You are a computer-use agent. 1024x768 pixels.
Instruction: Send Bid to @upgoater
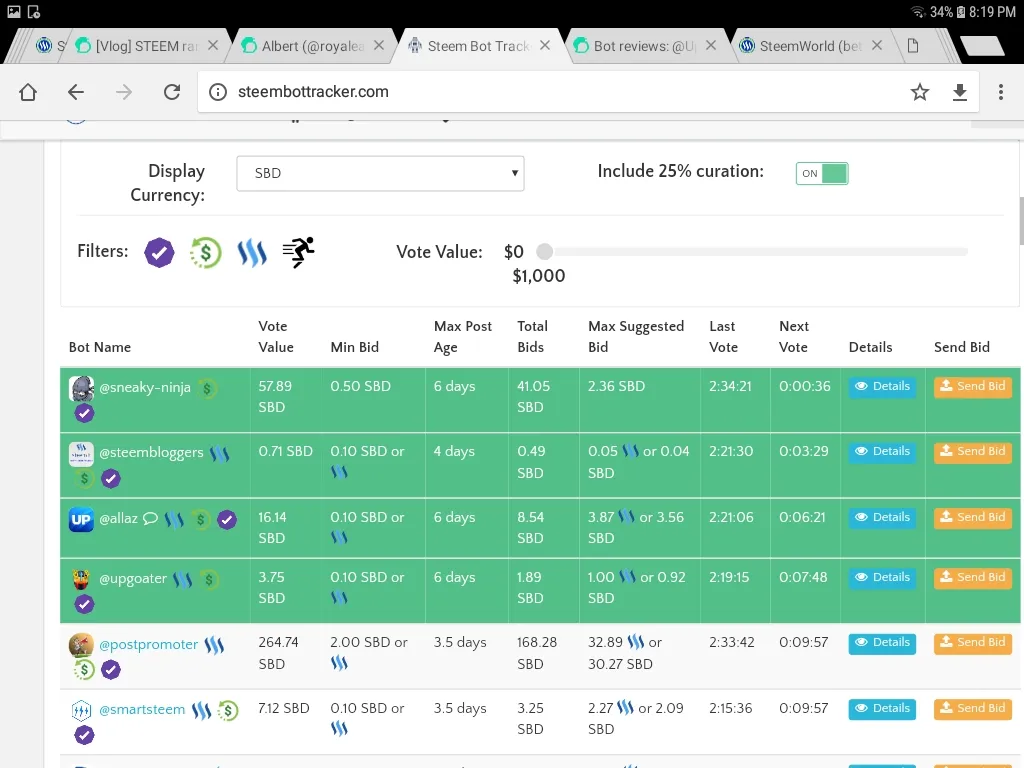click(973, 578)
